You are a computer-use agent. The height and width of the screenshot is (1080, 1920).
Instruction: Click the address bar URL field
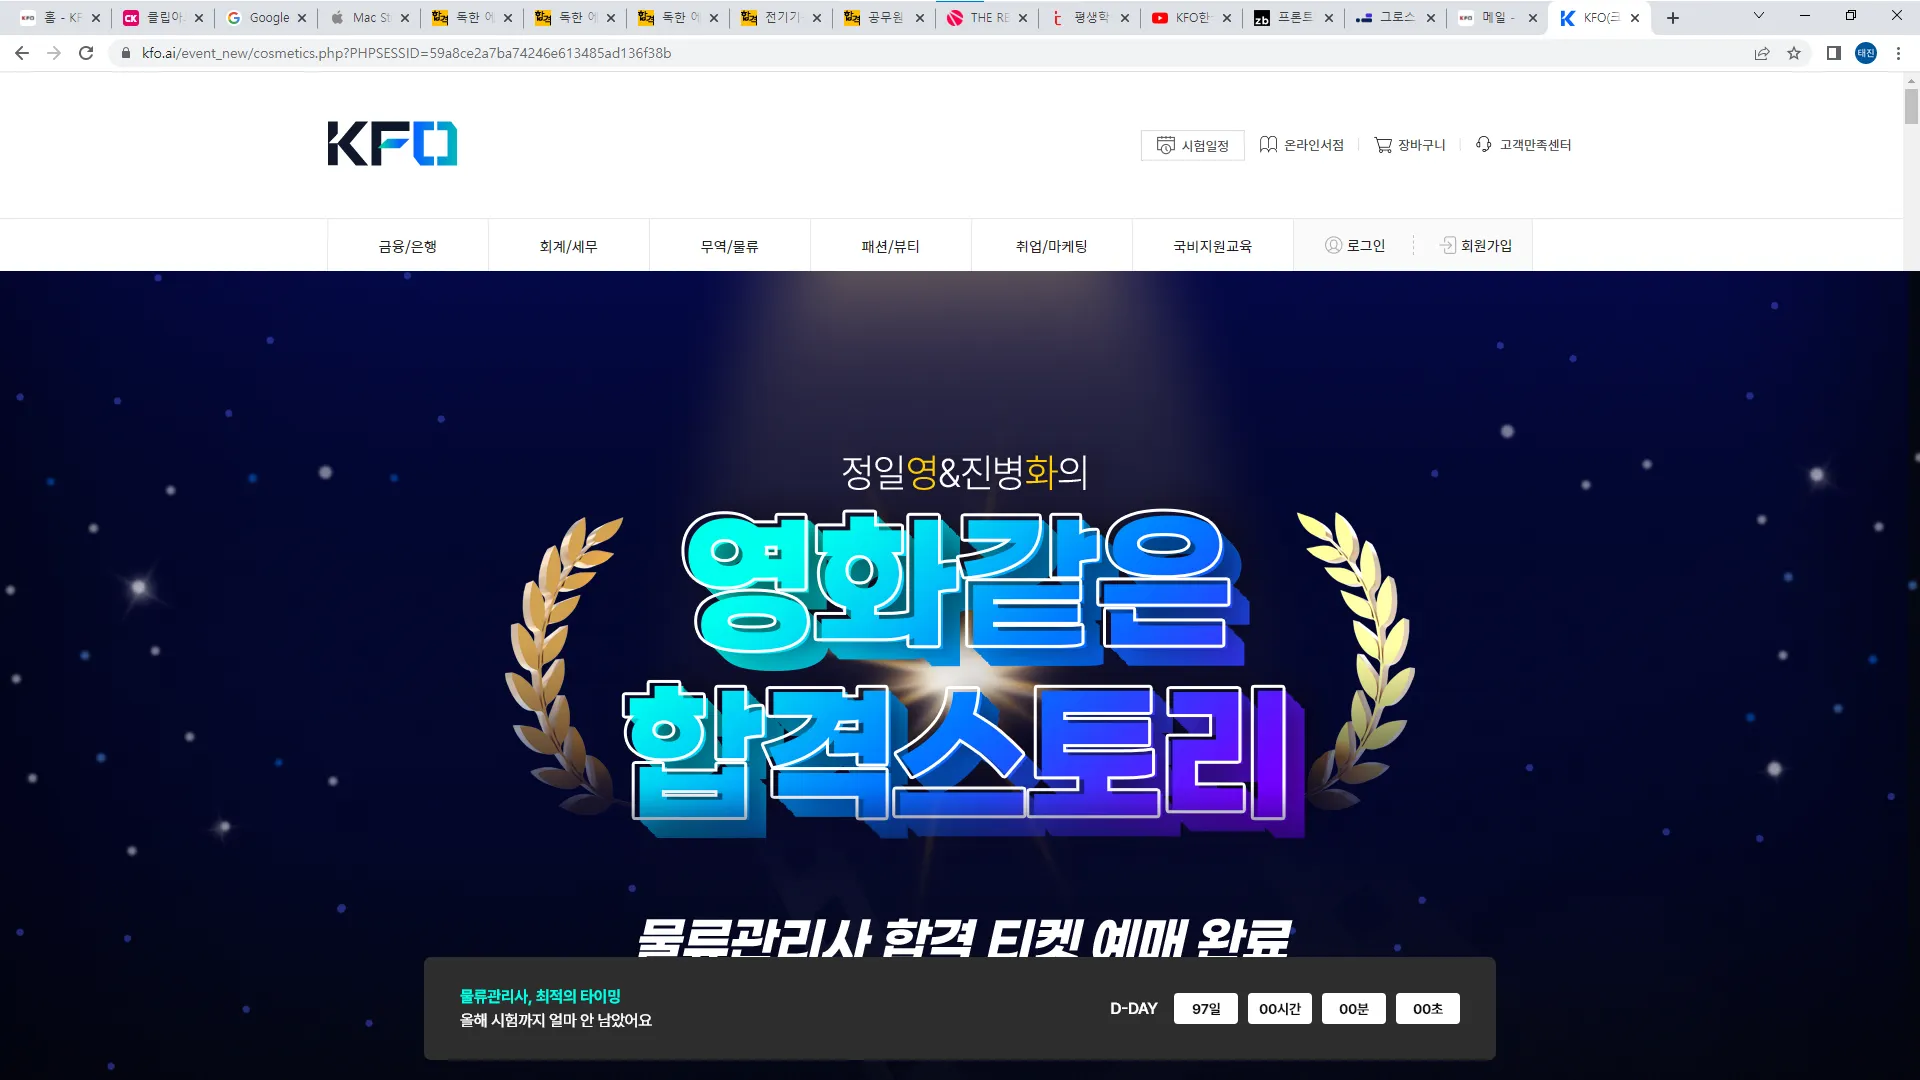pos(406,53)
